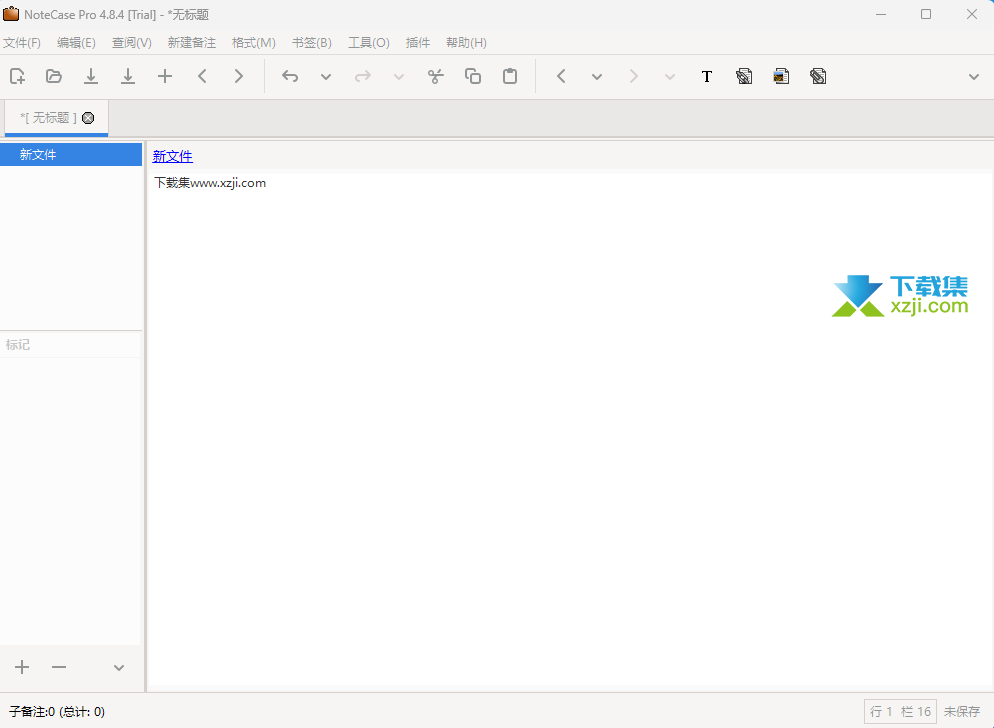Open the back navigation history dropdown

[x=597, y=77]
